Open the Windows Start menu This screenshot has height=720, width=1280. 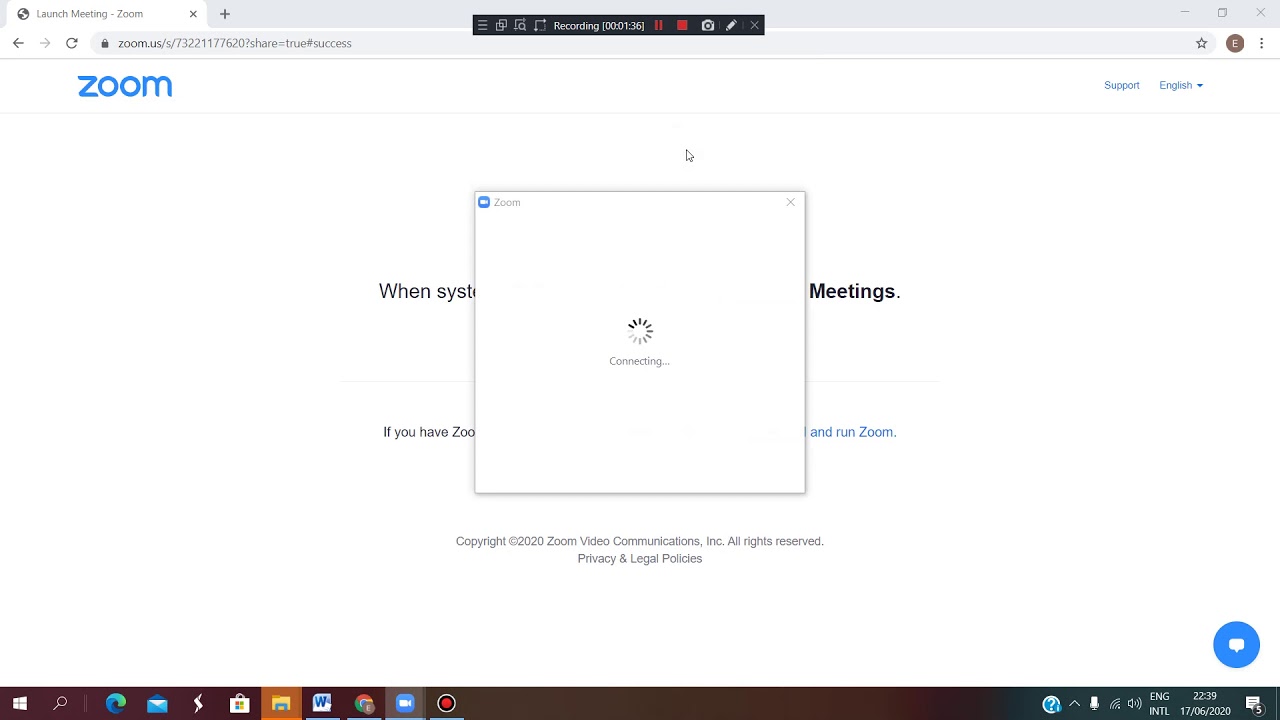click(19, 704)
